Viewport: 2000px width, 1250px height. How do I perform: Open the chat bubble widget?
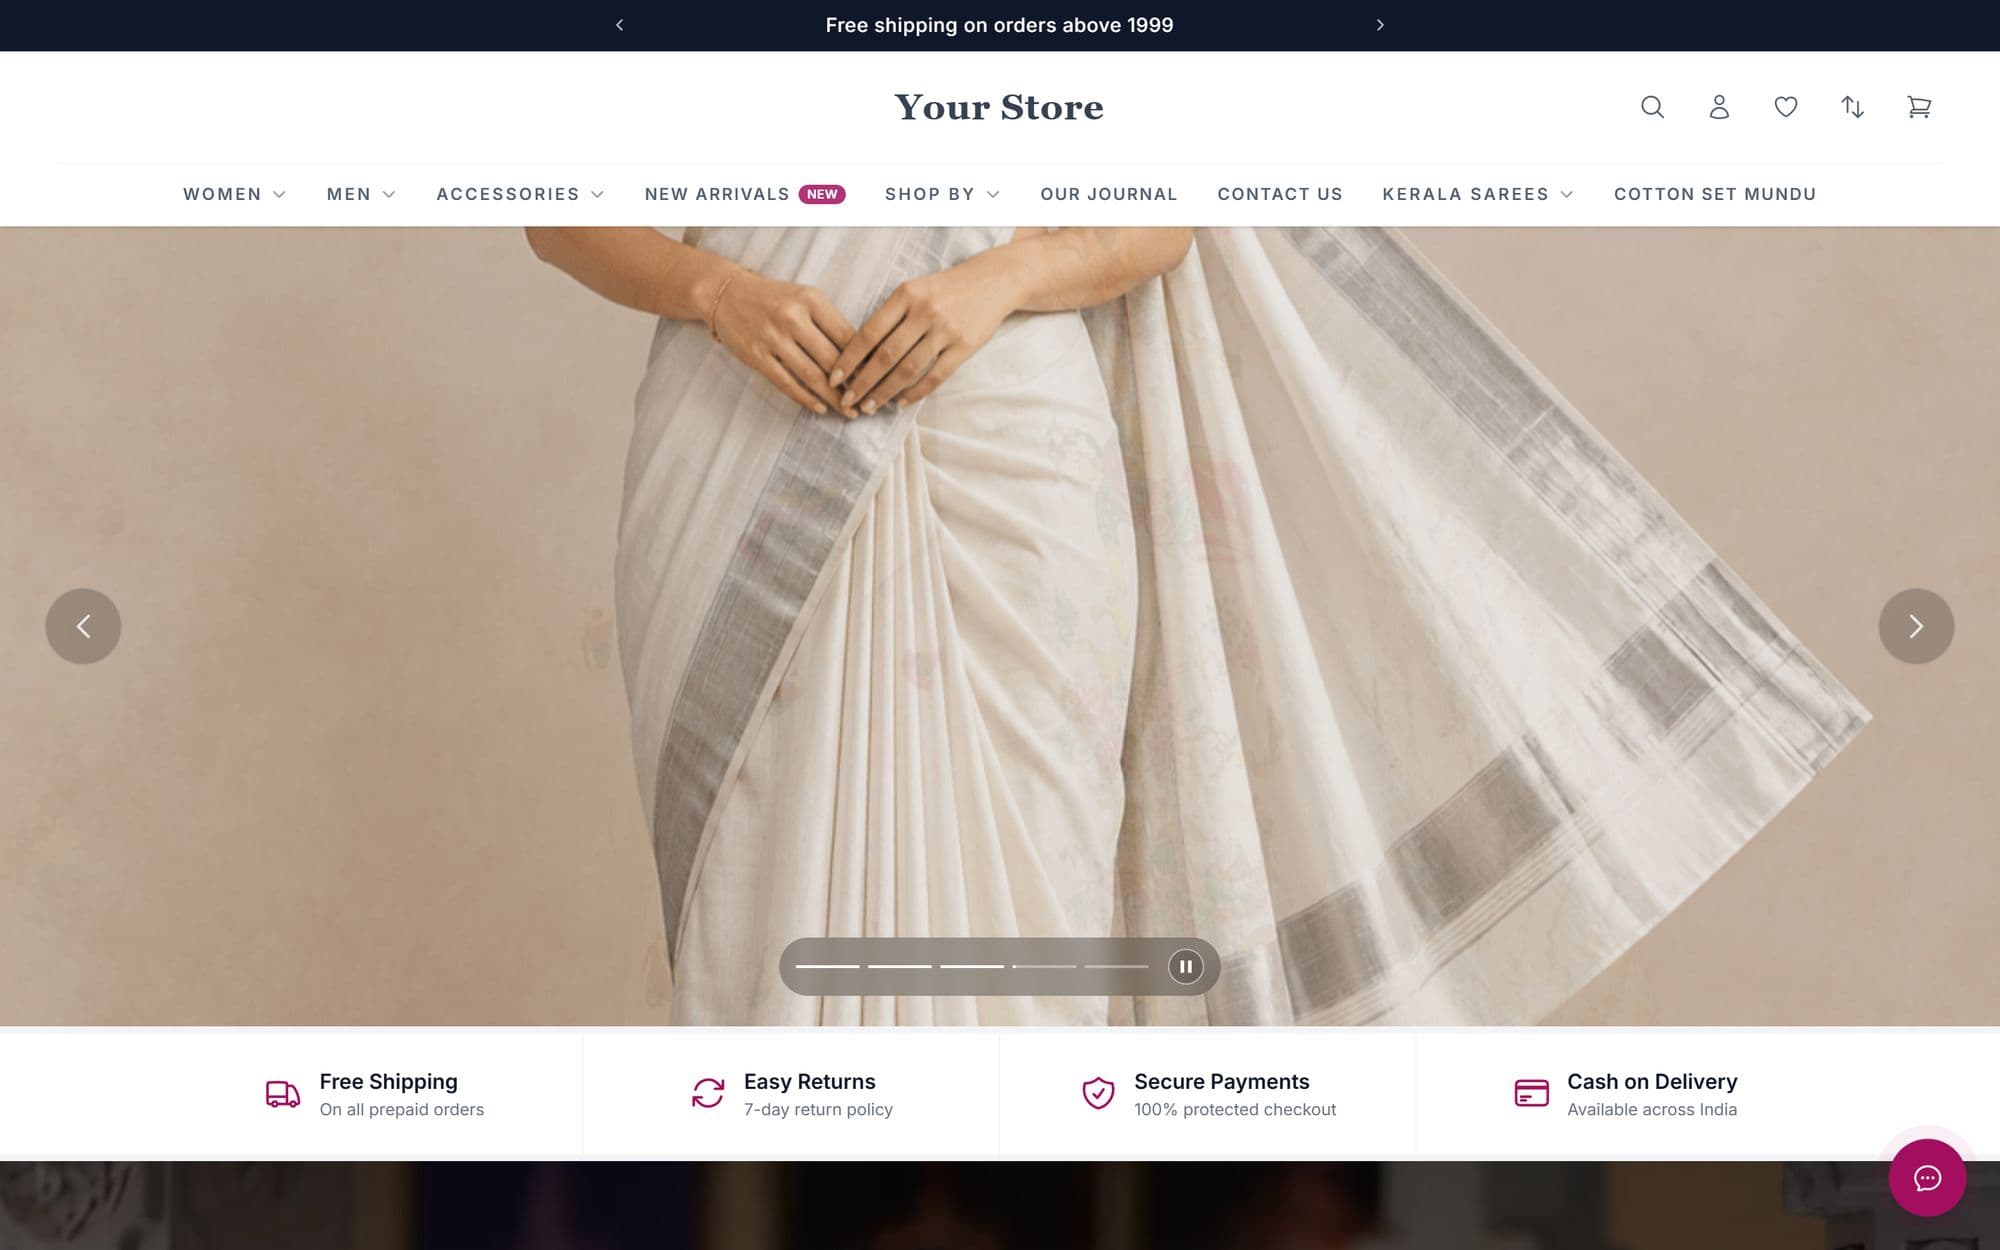1927,1177
